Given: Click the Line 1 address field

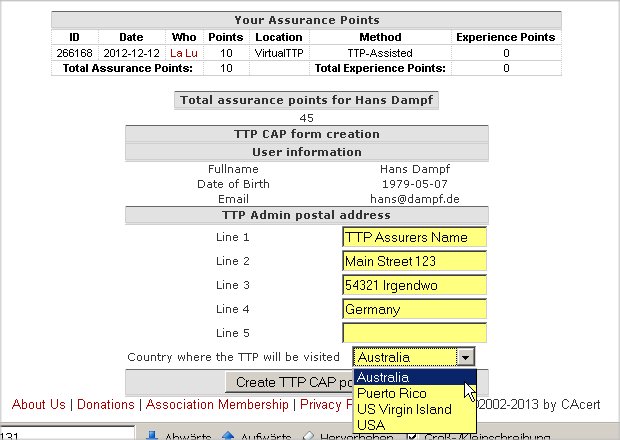Looking at the screenshot, I should 414,238.
